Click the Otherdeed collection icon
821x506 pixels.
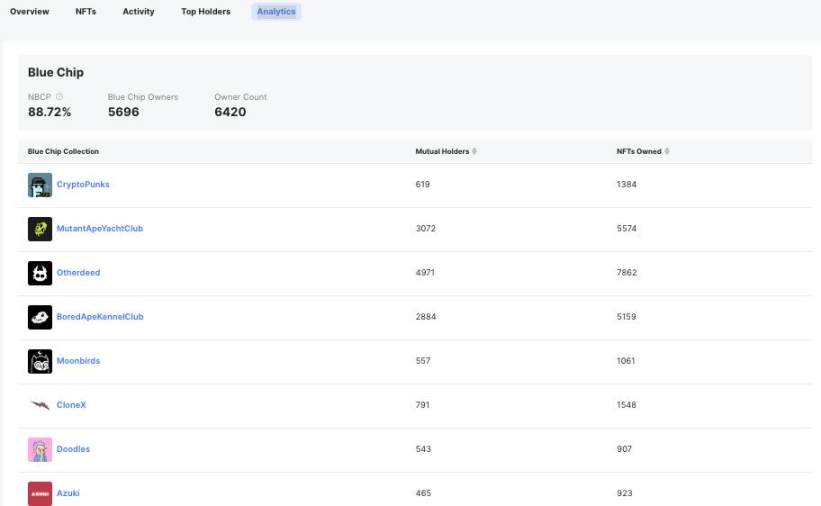[40, 273]
